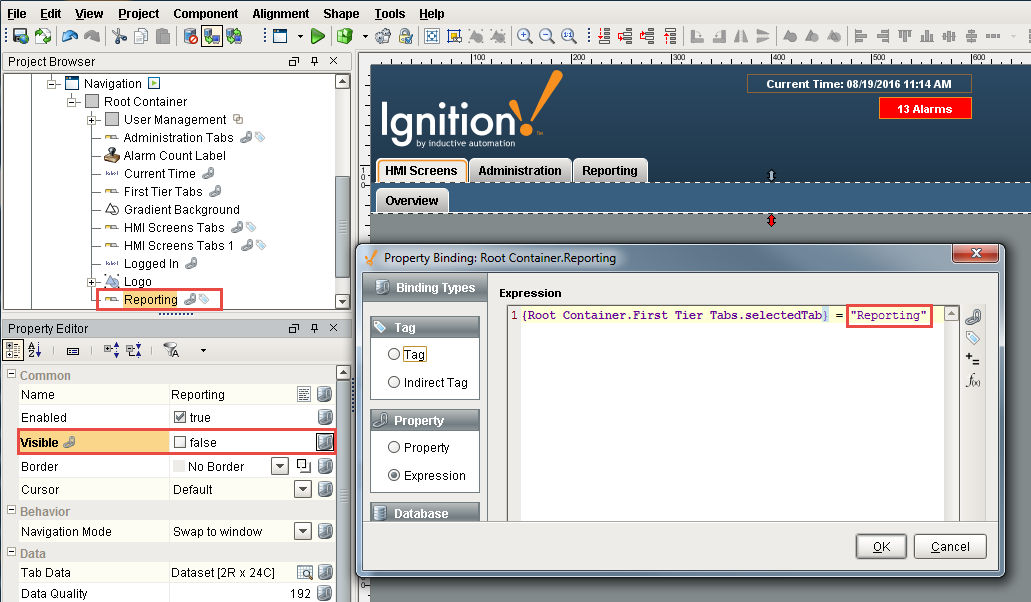Open the dataset viewer icon for Tab Data
Screen dimensions: 1031x602
tap(304, 573)
